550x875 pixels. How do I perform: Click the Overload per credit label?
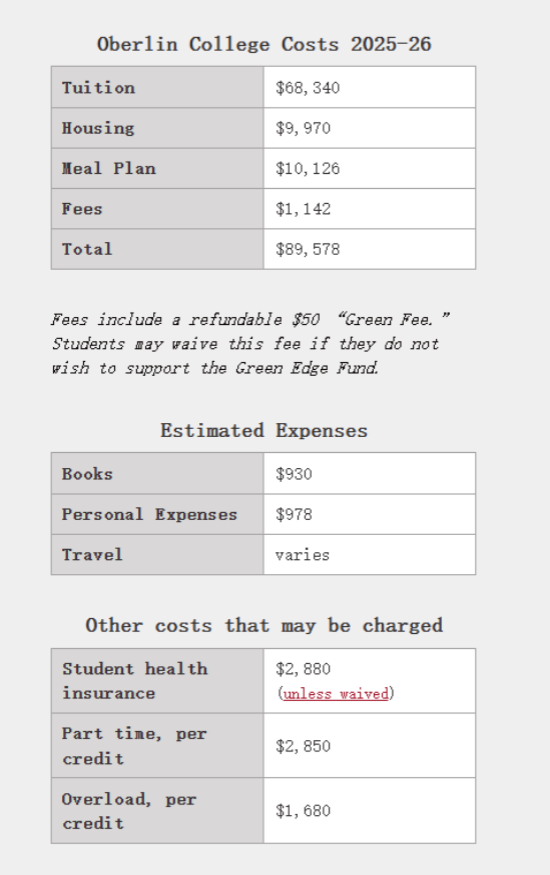129,811
